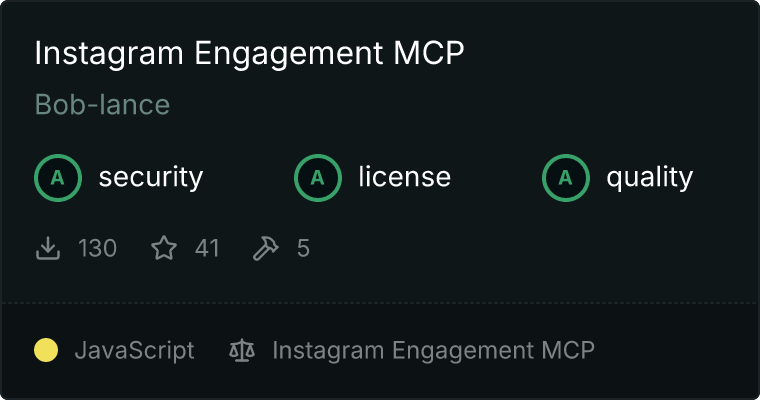760x400 pixels.
Task: Click the download arrow icon
Action: [48, 248]
